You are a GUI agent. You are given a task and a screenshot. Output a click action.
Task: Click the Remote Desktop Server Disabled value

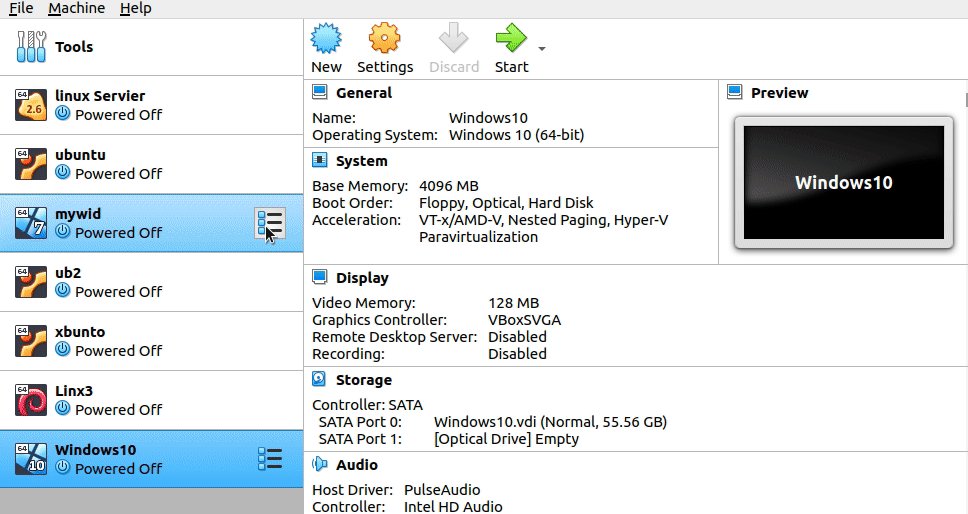coord(517,337)
